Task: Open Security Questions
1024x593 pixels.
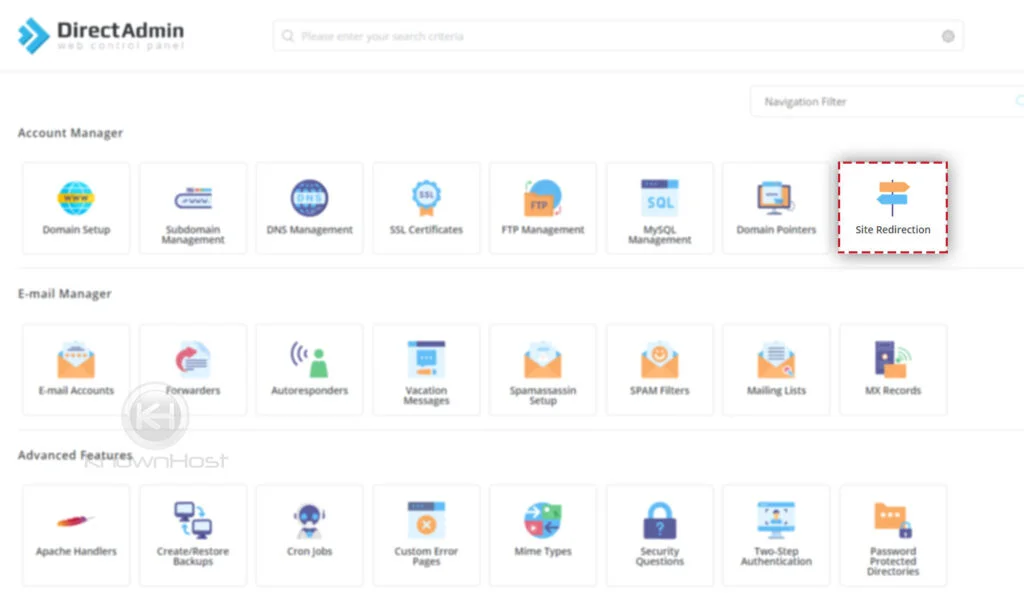Action: point(660,536)
